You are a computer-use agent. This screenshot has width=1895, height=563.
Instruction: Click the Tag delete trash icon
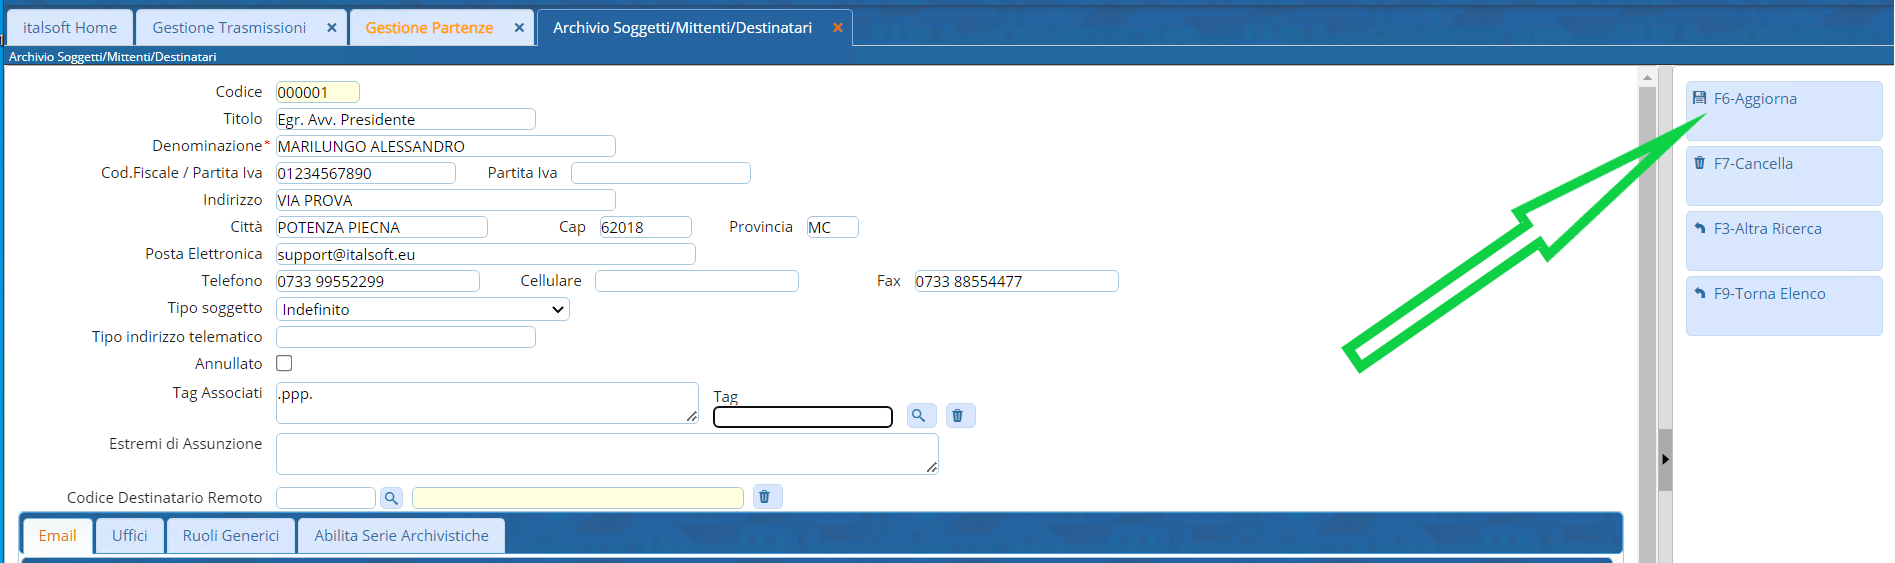(958, 415)
